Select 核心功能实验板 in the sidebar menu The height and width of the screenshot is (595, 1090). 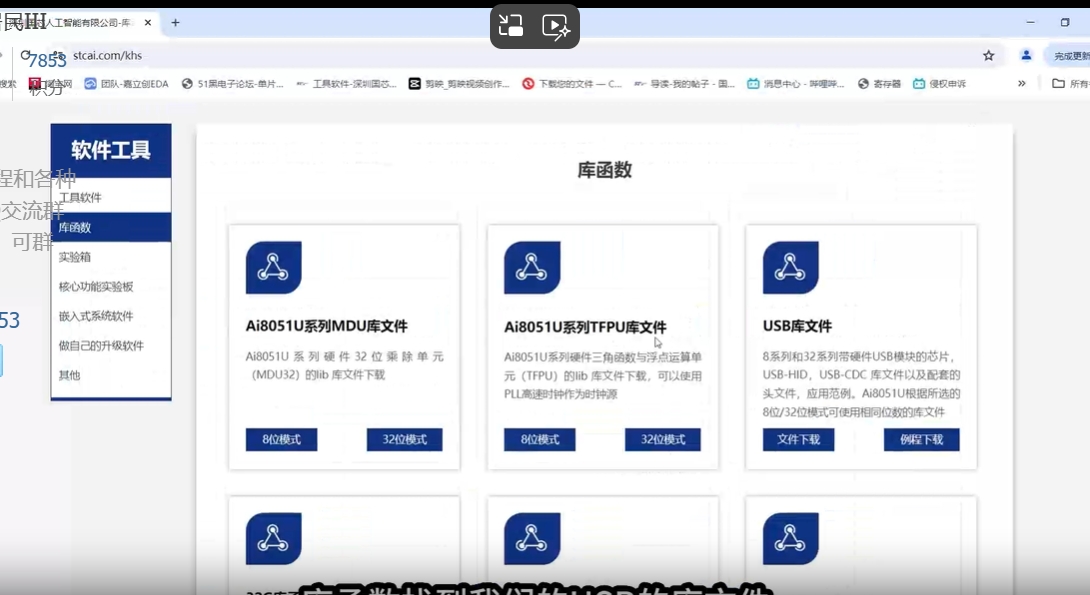tap(111, 286)
